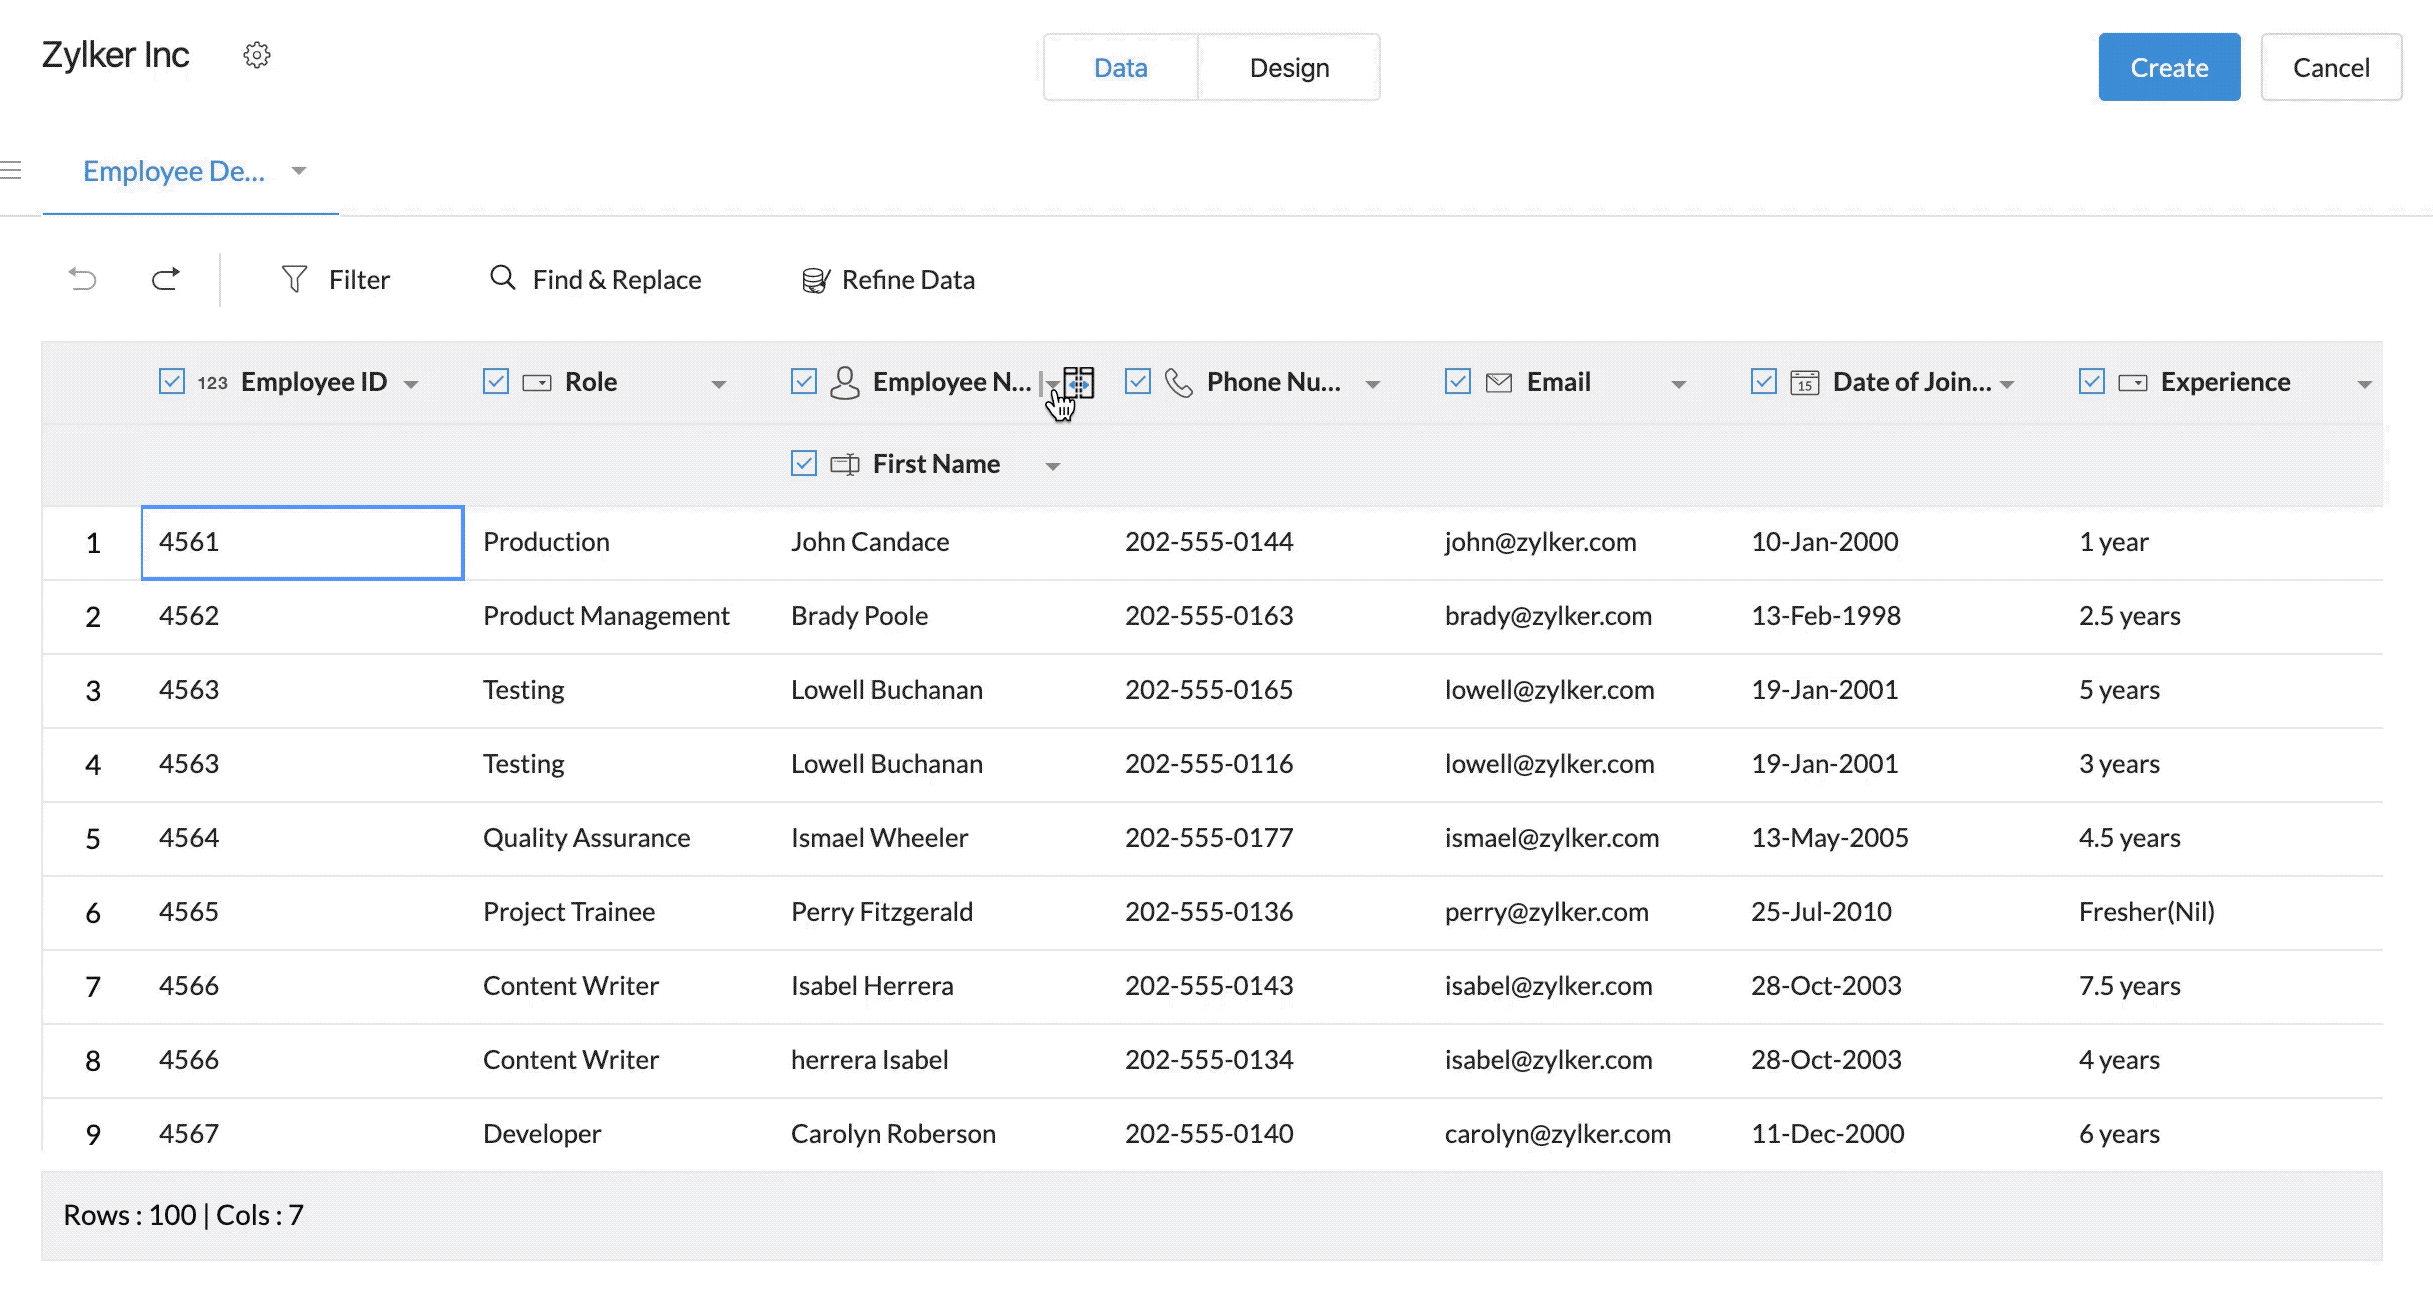Click the hamburger menu icon at left edge
The width and height of the screenshot is (2433, 1305).
[x=11, y=171]
